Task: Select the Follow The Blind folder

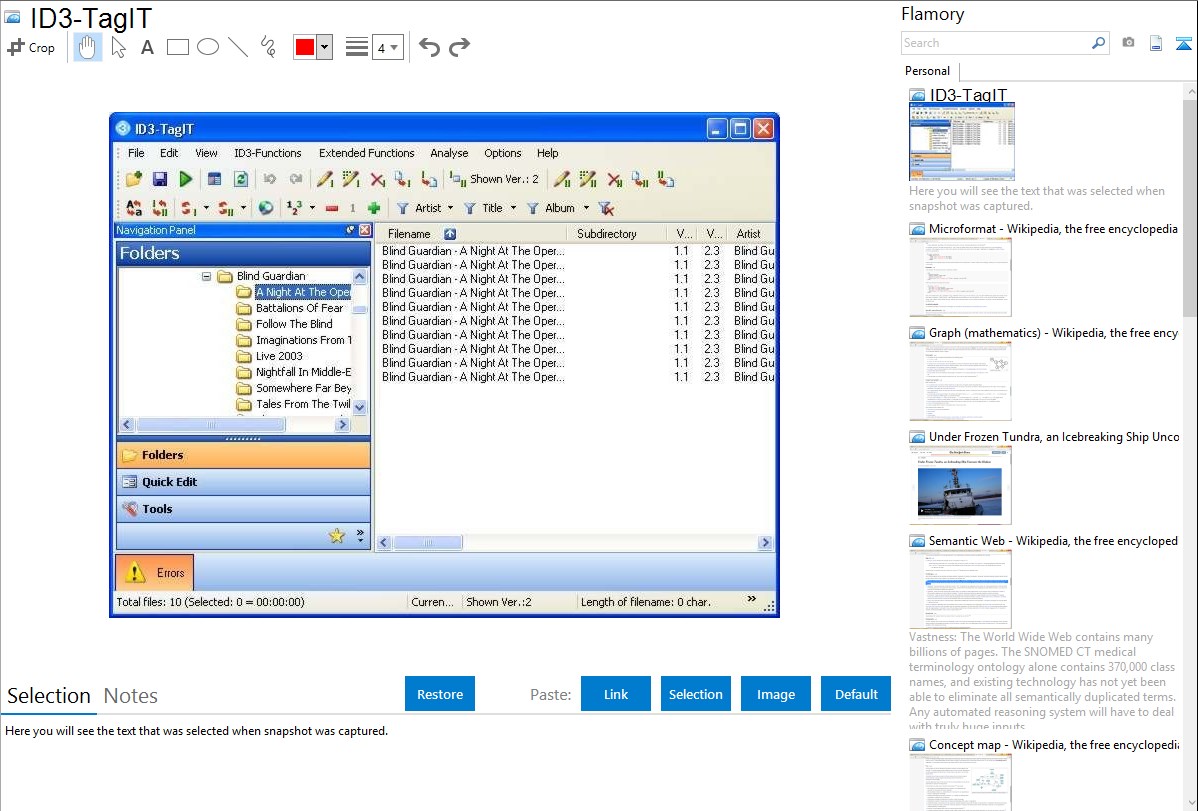Action: point(294,324)
